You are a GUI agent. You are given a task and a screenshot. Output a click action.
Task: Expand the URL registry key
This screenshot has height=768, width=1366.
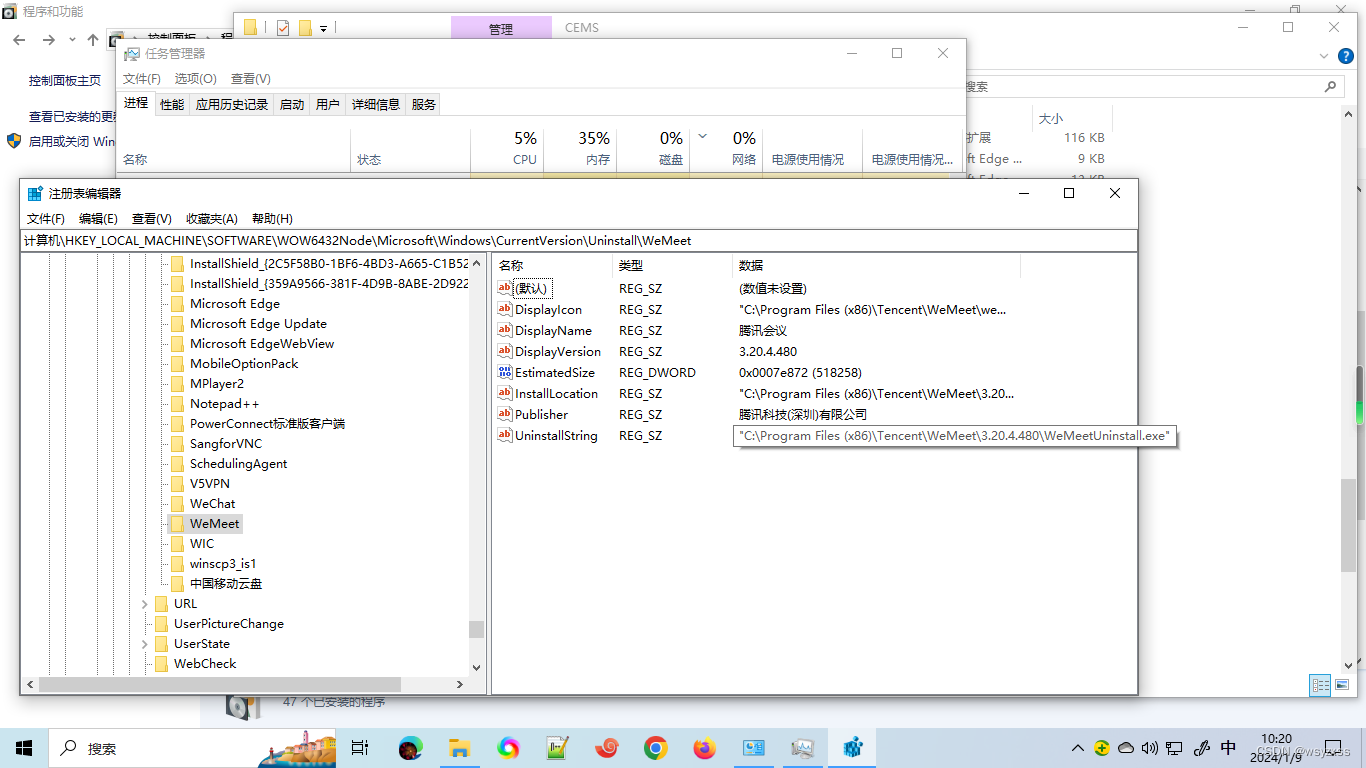click(145, 604)
